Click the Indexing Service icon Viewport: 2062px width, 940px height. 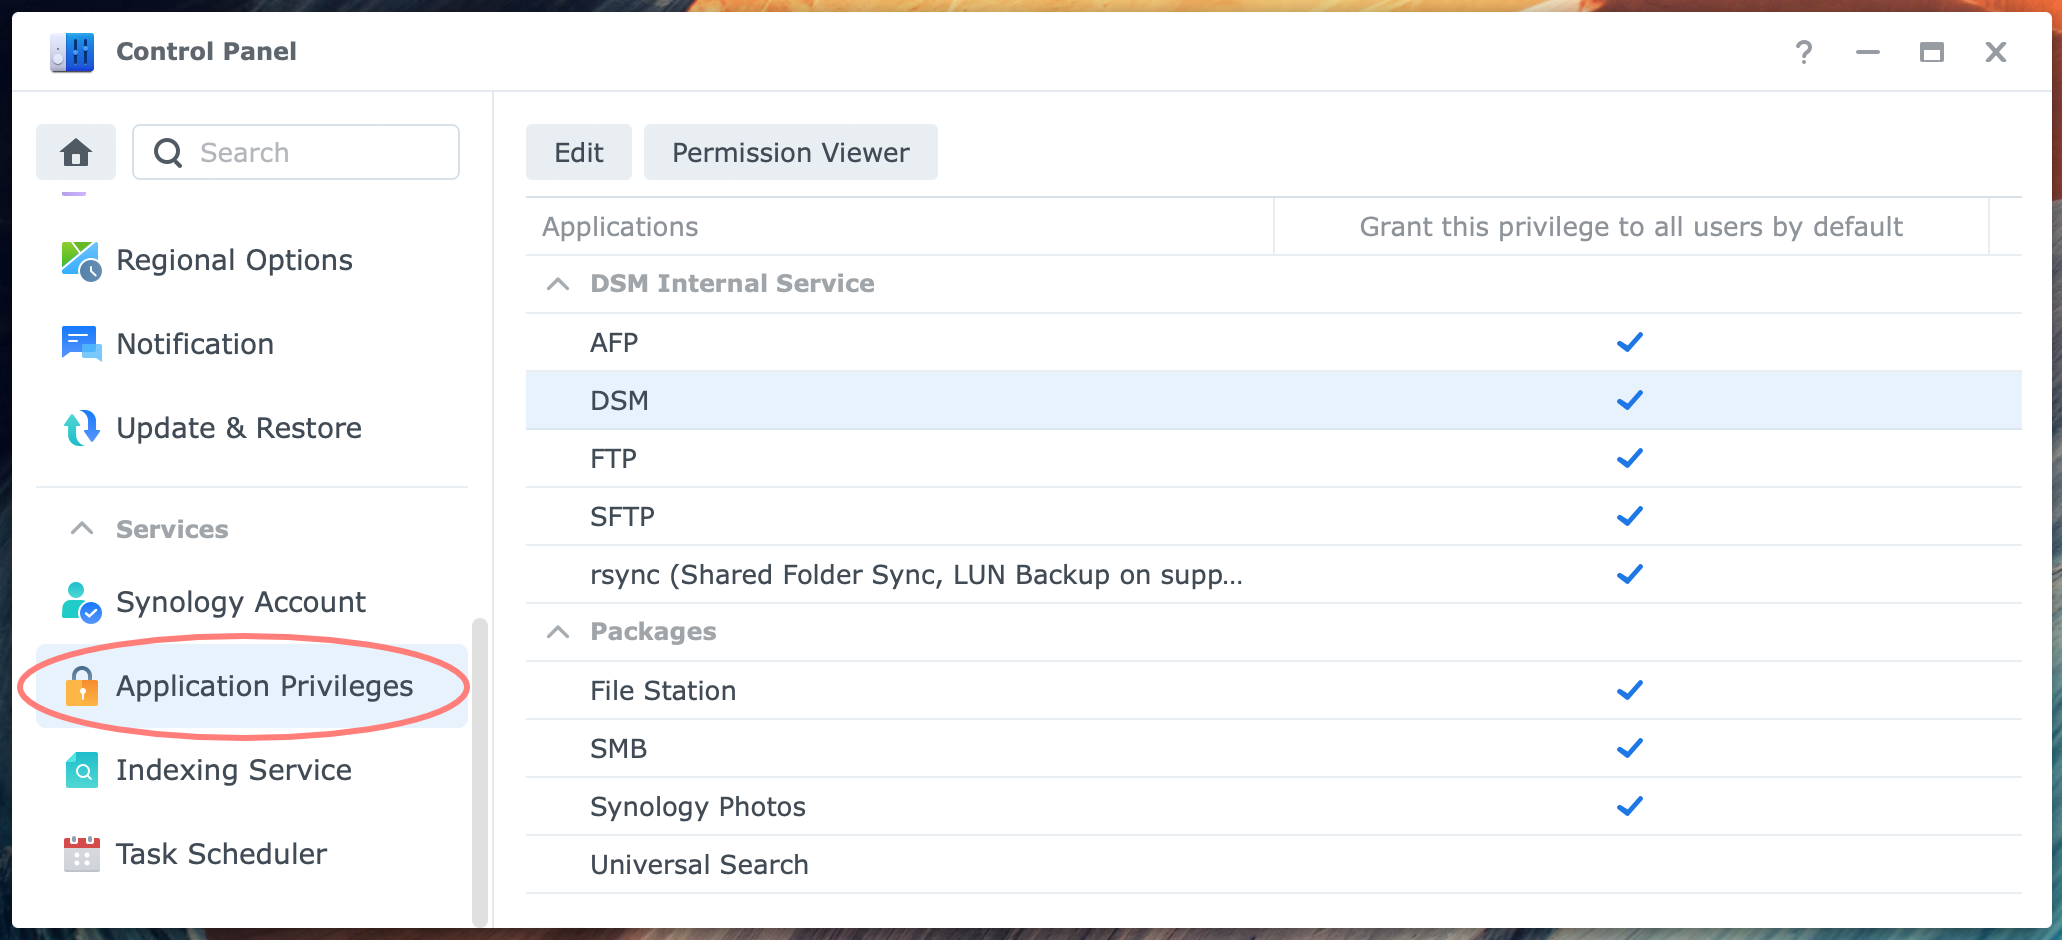[x=81, y=770]
